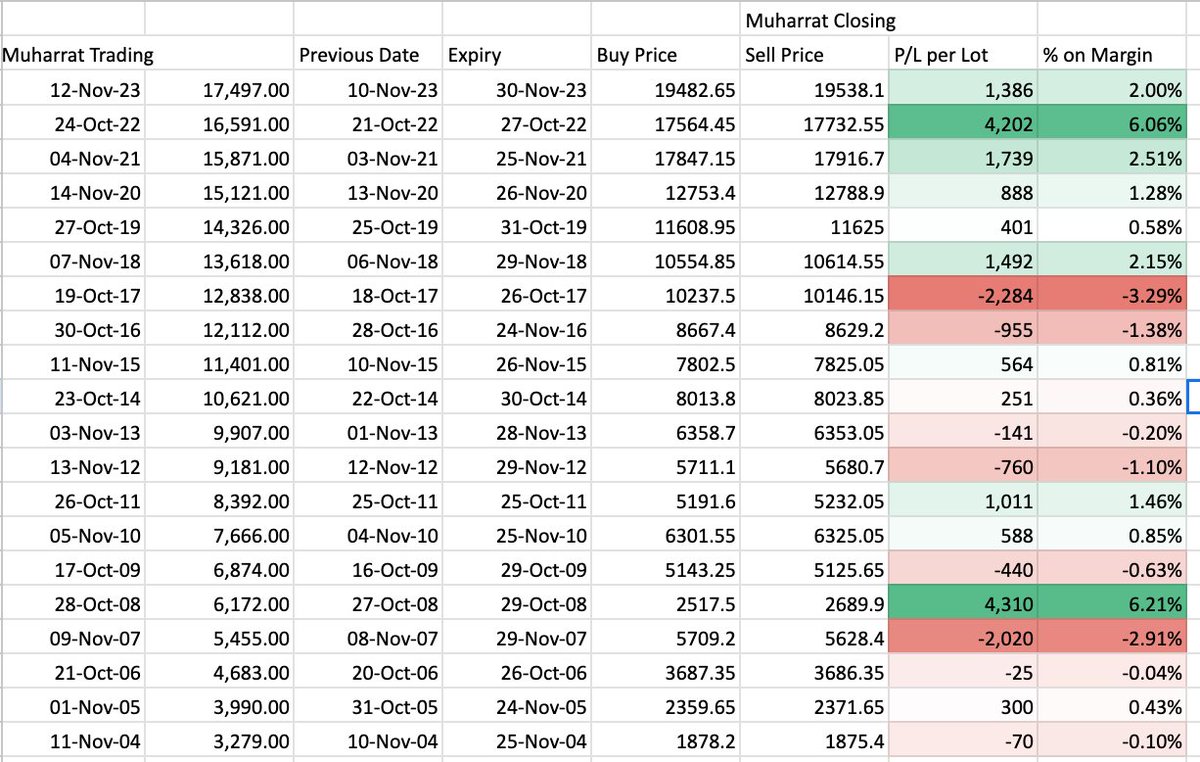Select buy price cell 12753.4
The width and height of the screenshot is (1200, 762).
[665, 192]
